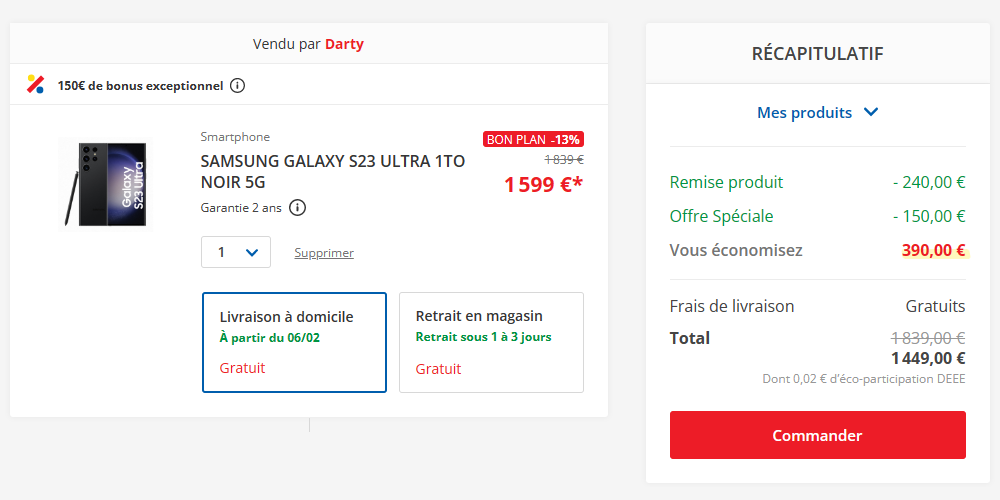The image size is (1000, 500).
Task: Click the BON PLAN -13% badge
Action: click(533, 139)
